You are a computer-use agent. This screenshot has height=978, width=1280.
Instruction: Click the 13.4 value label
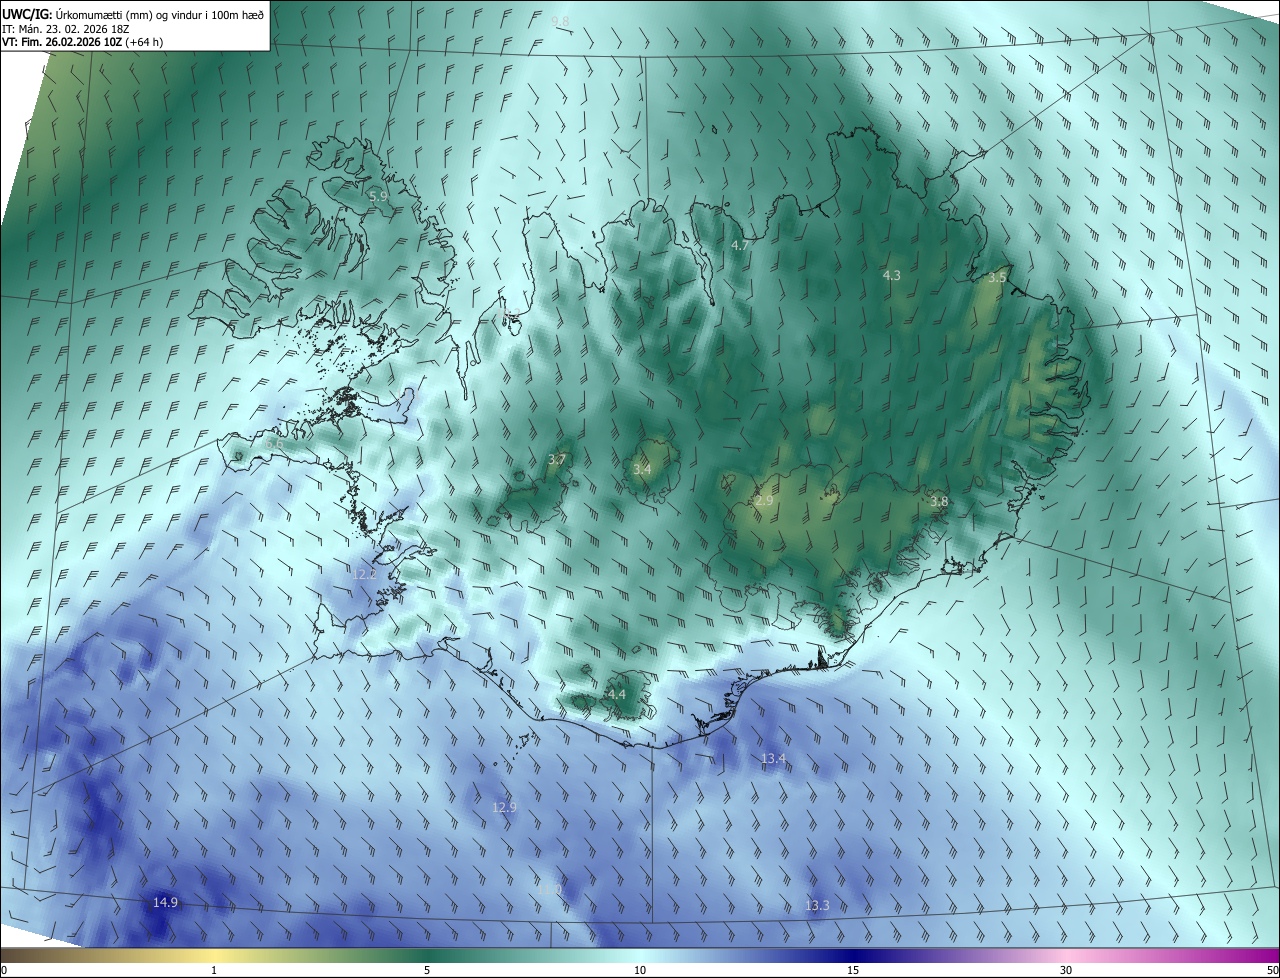point(773,759)
